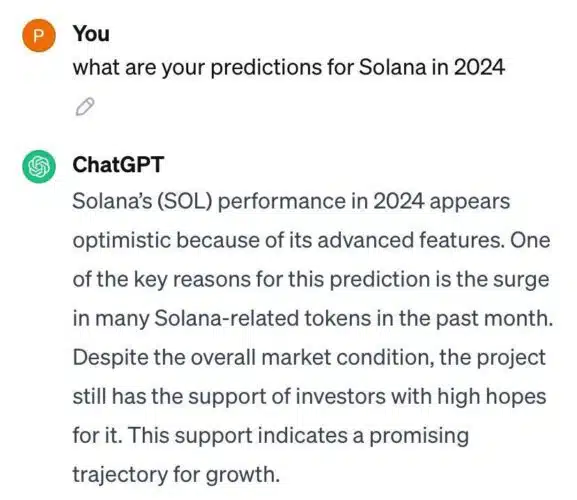577x500 pixels.
Task: Click the orange P user avatar
Action: click(x=39, y=35)
